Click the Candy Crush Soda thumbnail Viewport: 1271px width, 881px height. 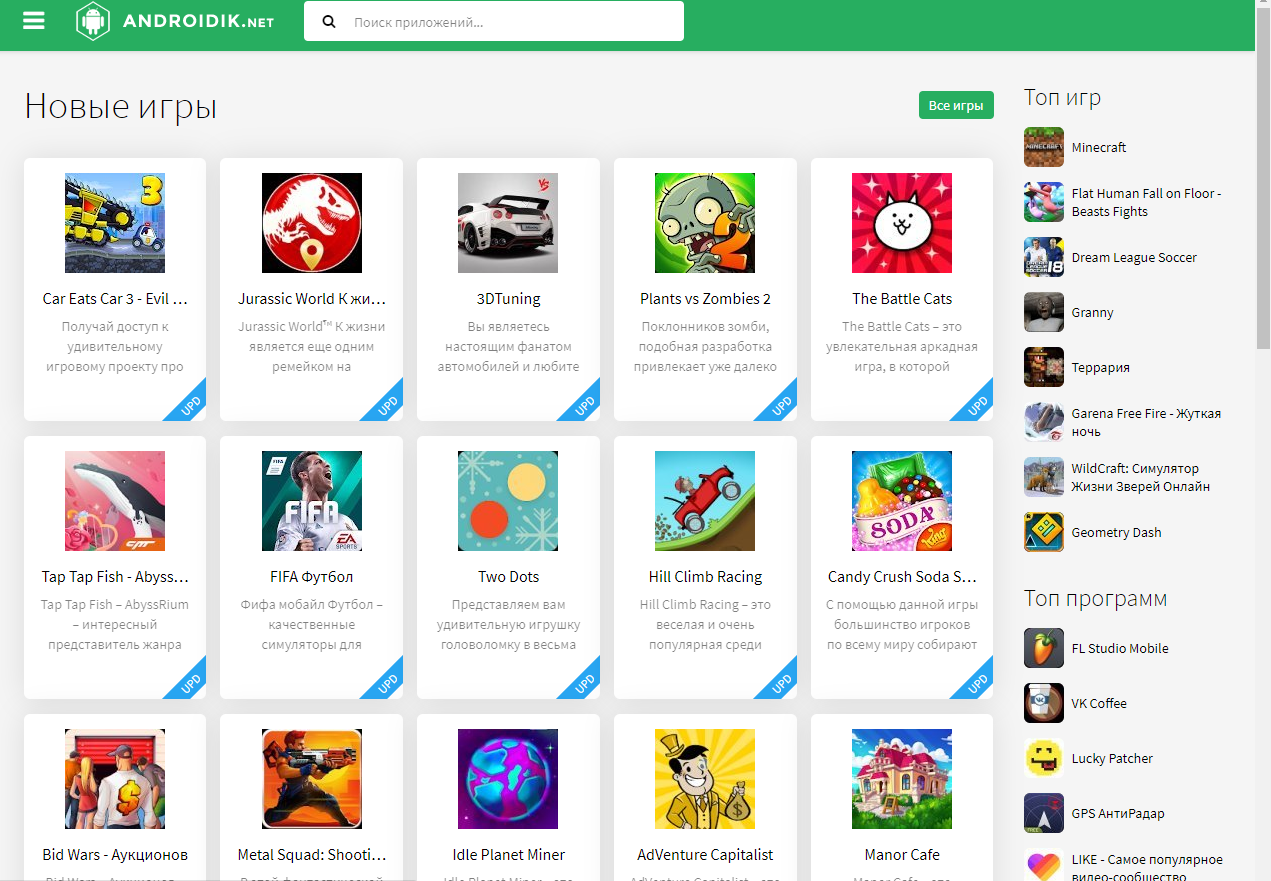pos(901,501)
